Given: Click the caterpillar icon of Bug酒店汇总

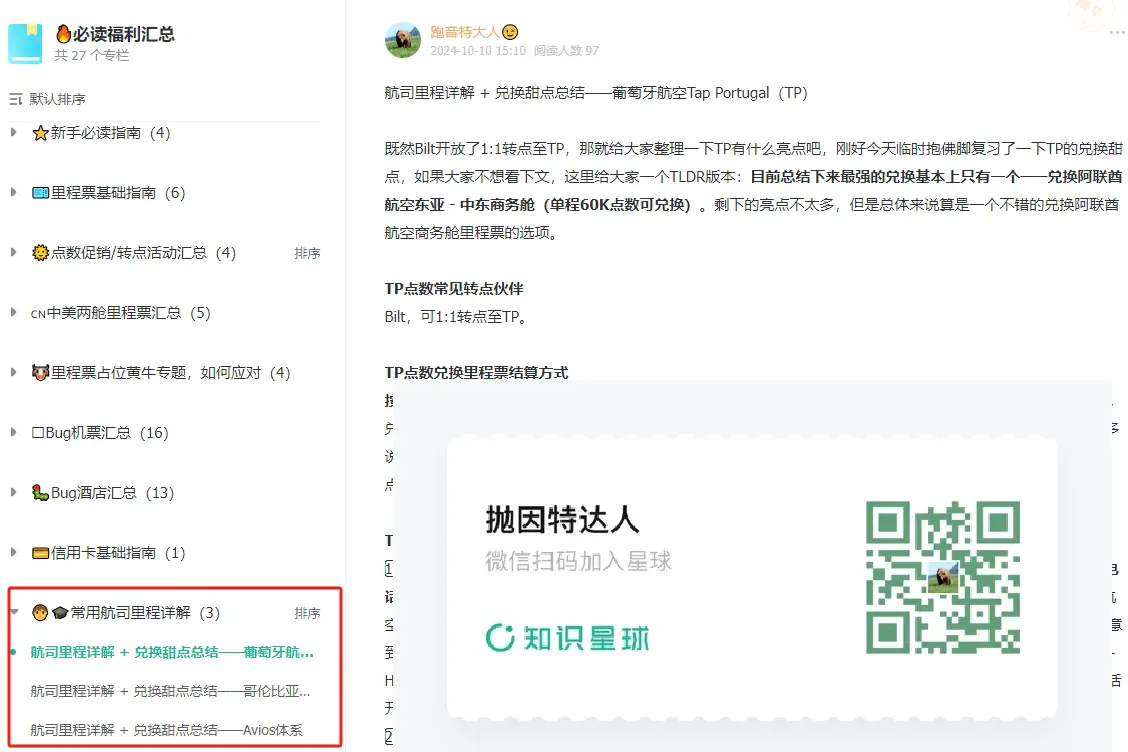Looking at the screenshot, I should (x=40, y=492).
